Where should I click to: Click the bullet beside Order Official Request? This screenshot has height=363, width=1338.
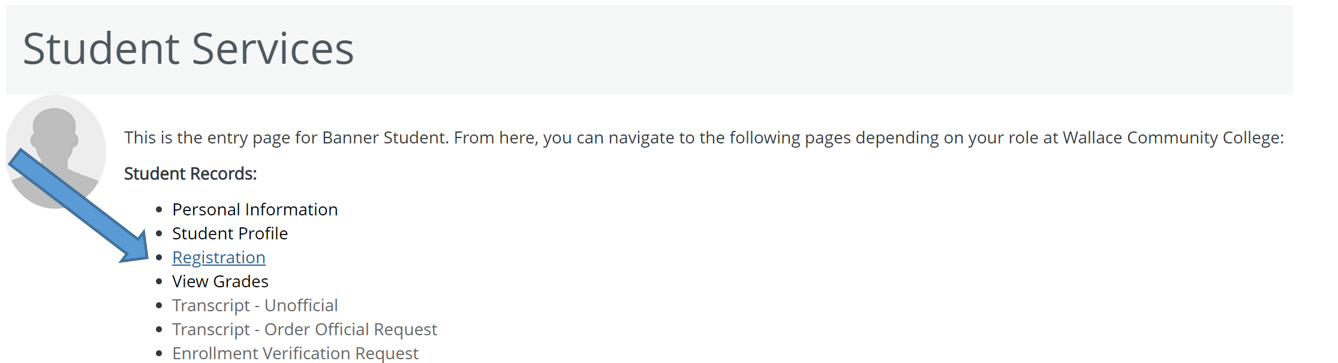(x=160, y=330)
